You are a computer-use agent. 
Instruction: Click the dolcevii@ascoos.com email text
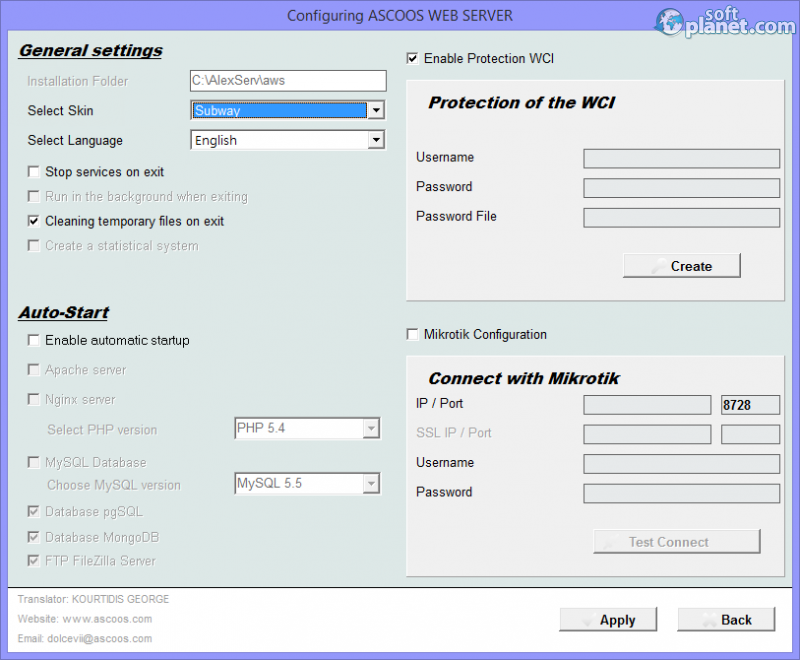point(99,639)
